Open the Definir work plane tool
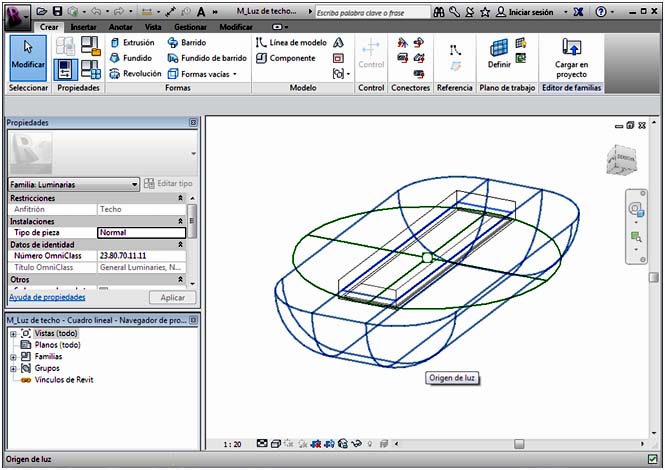The width and height of the screenshot is (665, 470). click(x=499, y=53)
